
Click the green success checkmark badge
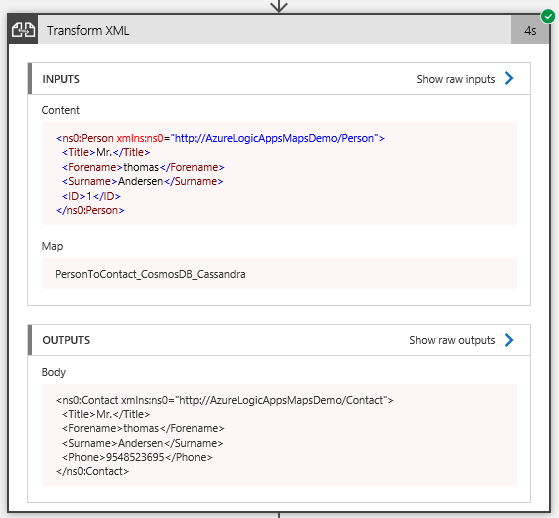pos(548,16)
